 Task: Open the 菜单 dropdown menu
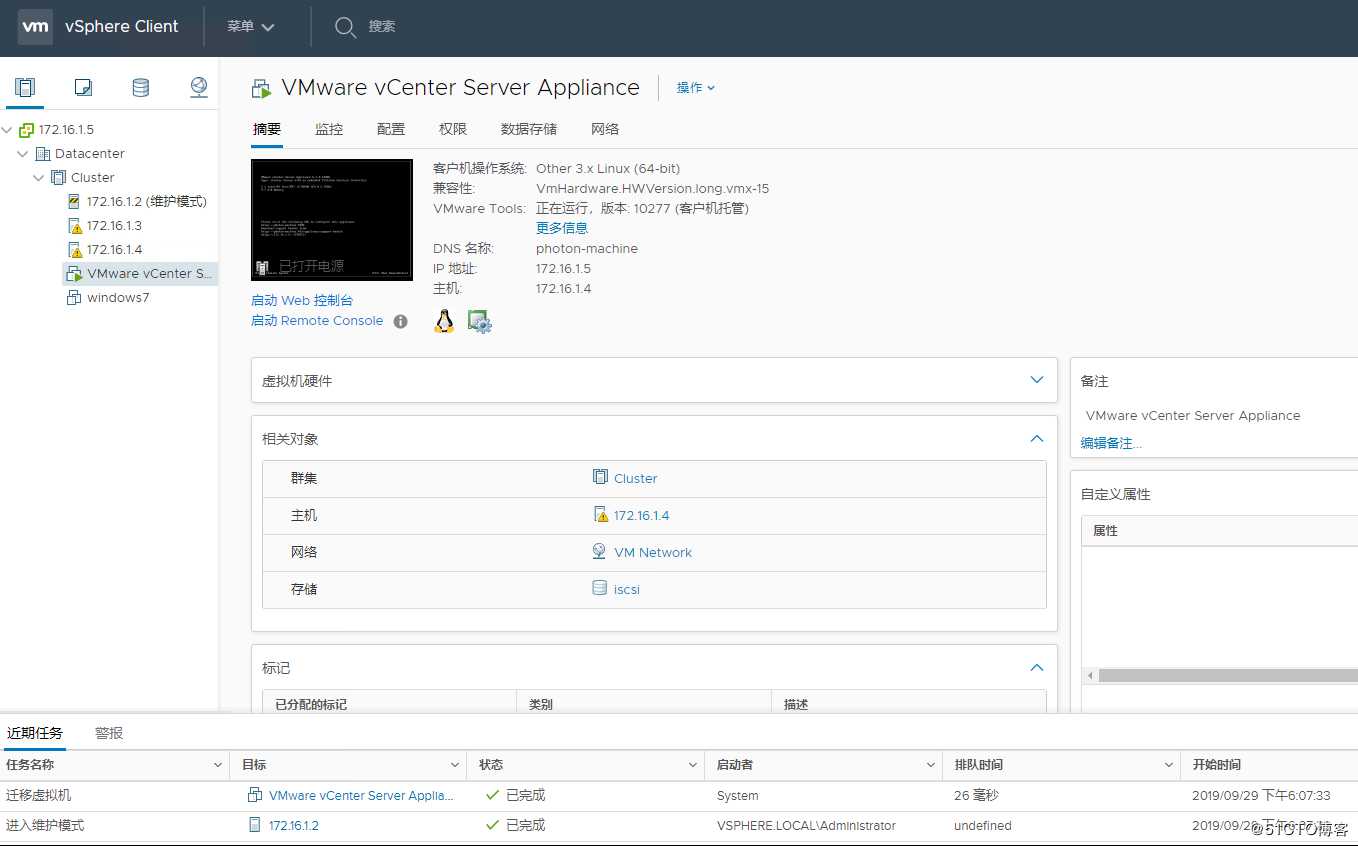coord(250,27)
